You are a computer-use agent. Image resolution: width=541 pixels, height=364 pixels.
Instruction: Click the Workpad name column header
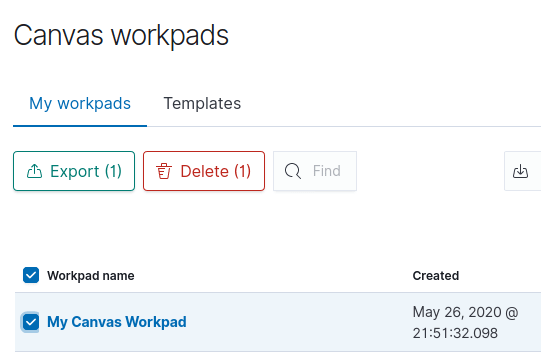tap(91, 276)
